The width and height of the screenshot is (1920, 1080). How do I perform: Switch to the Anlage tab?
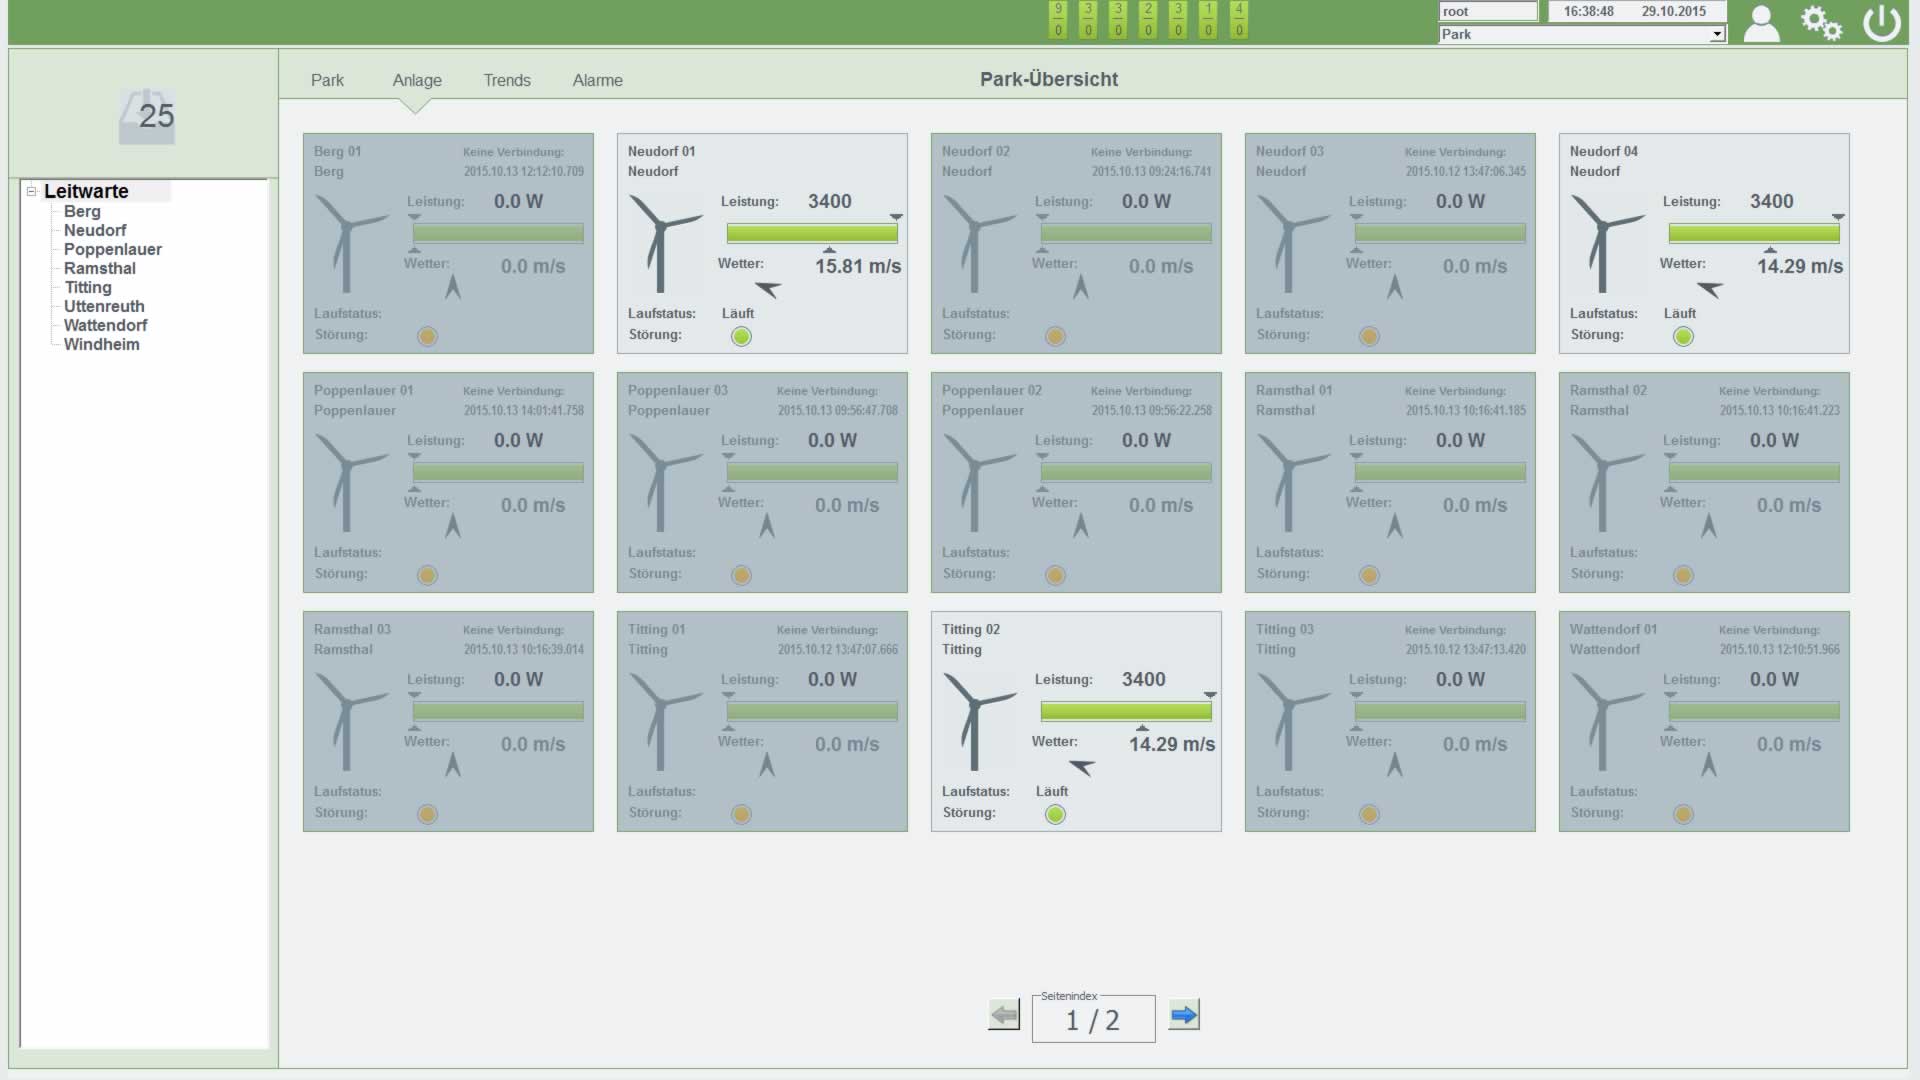pyautogui.click(x=417, y=80)
